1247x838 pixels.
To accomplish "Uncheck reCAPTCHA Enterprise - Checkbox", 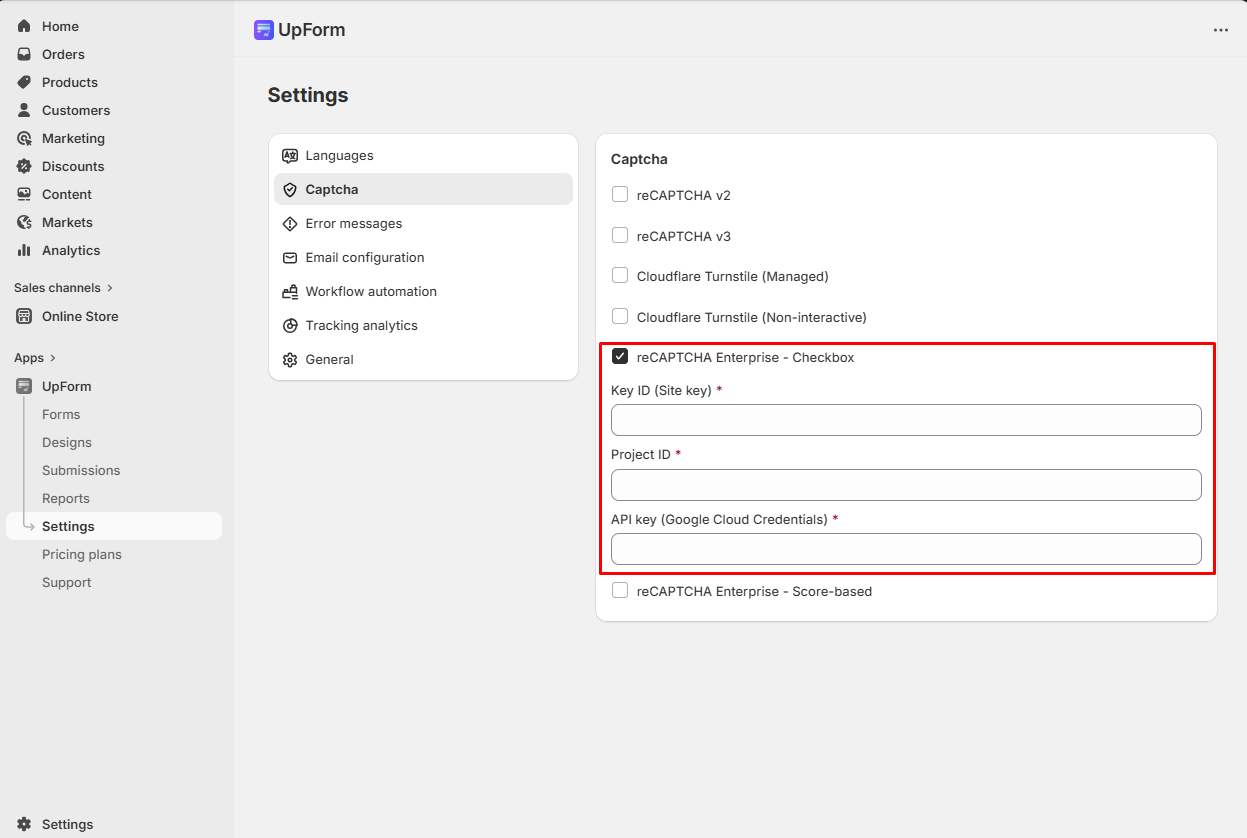I will tap(620, 357).
